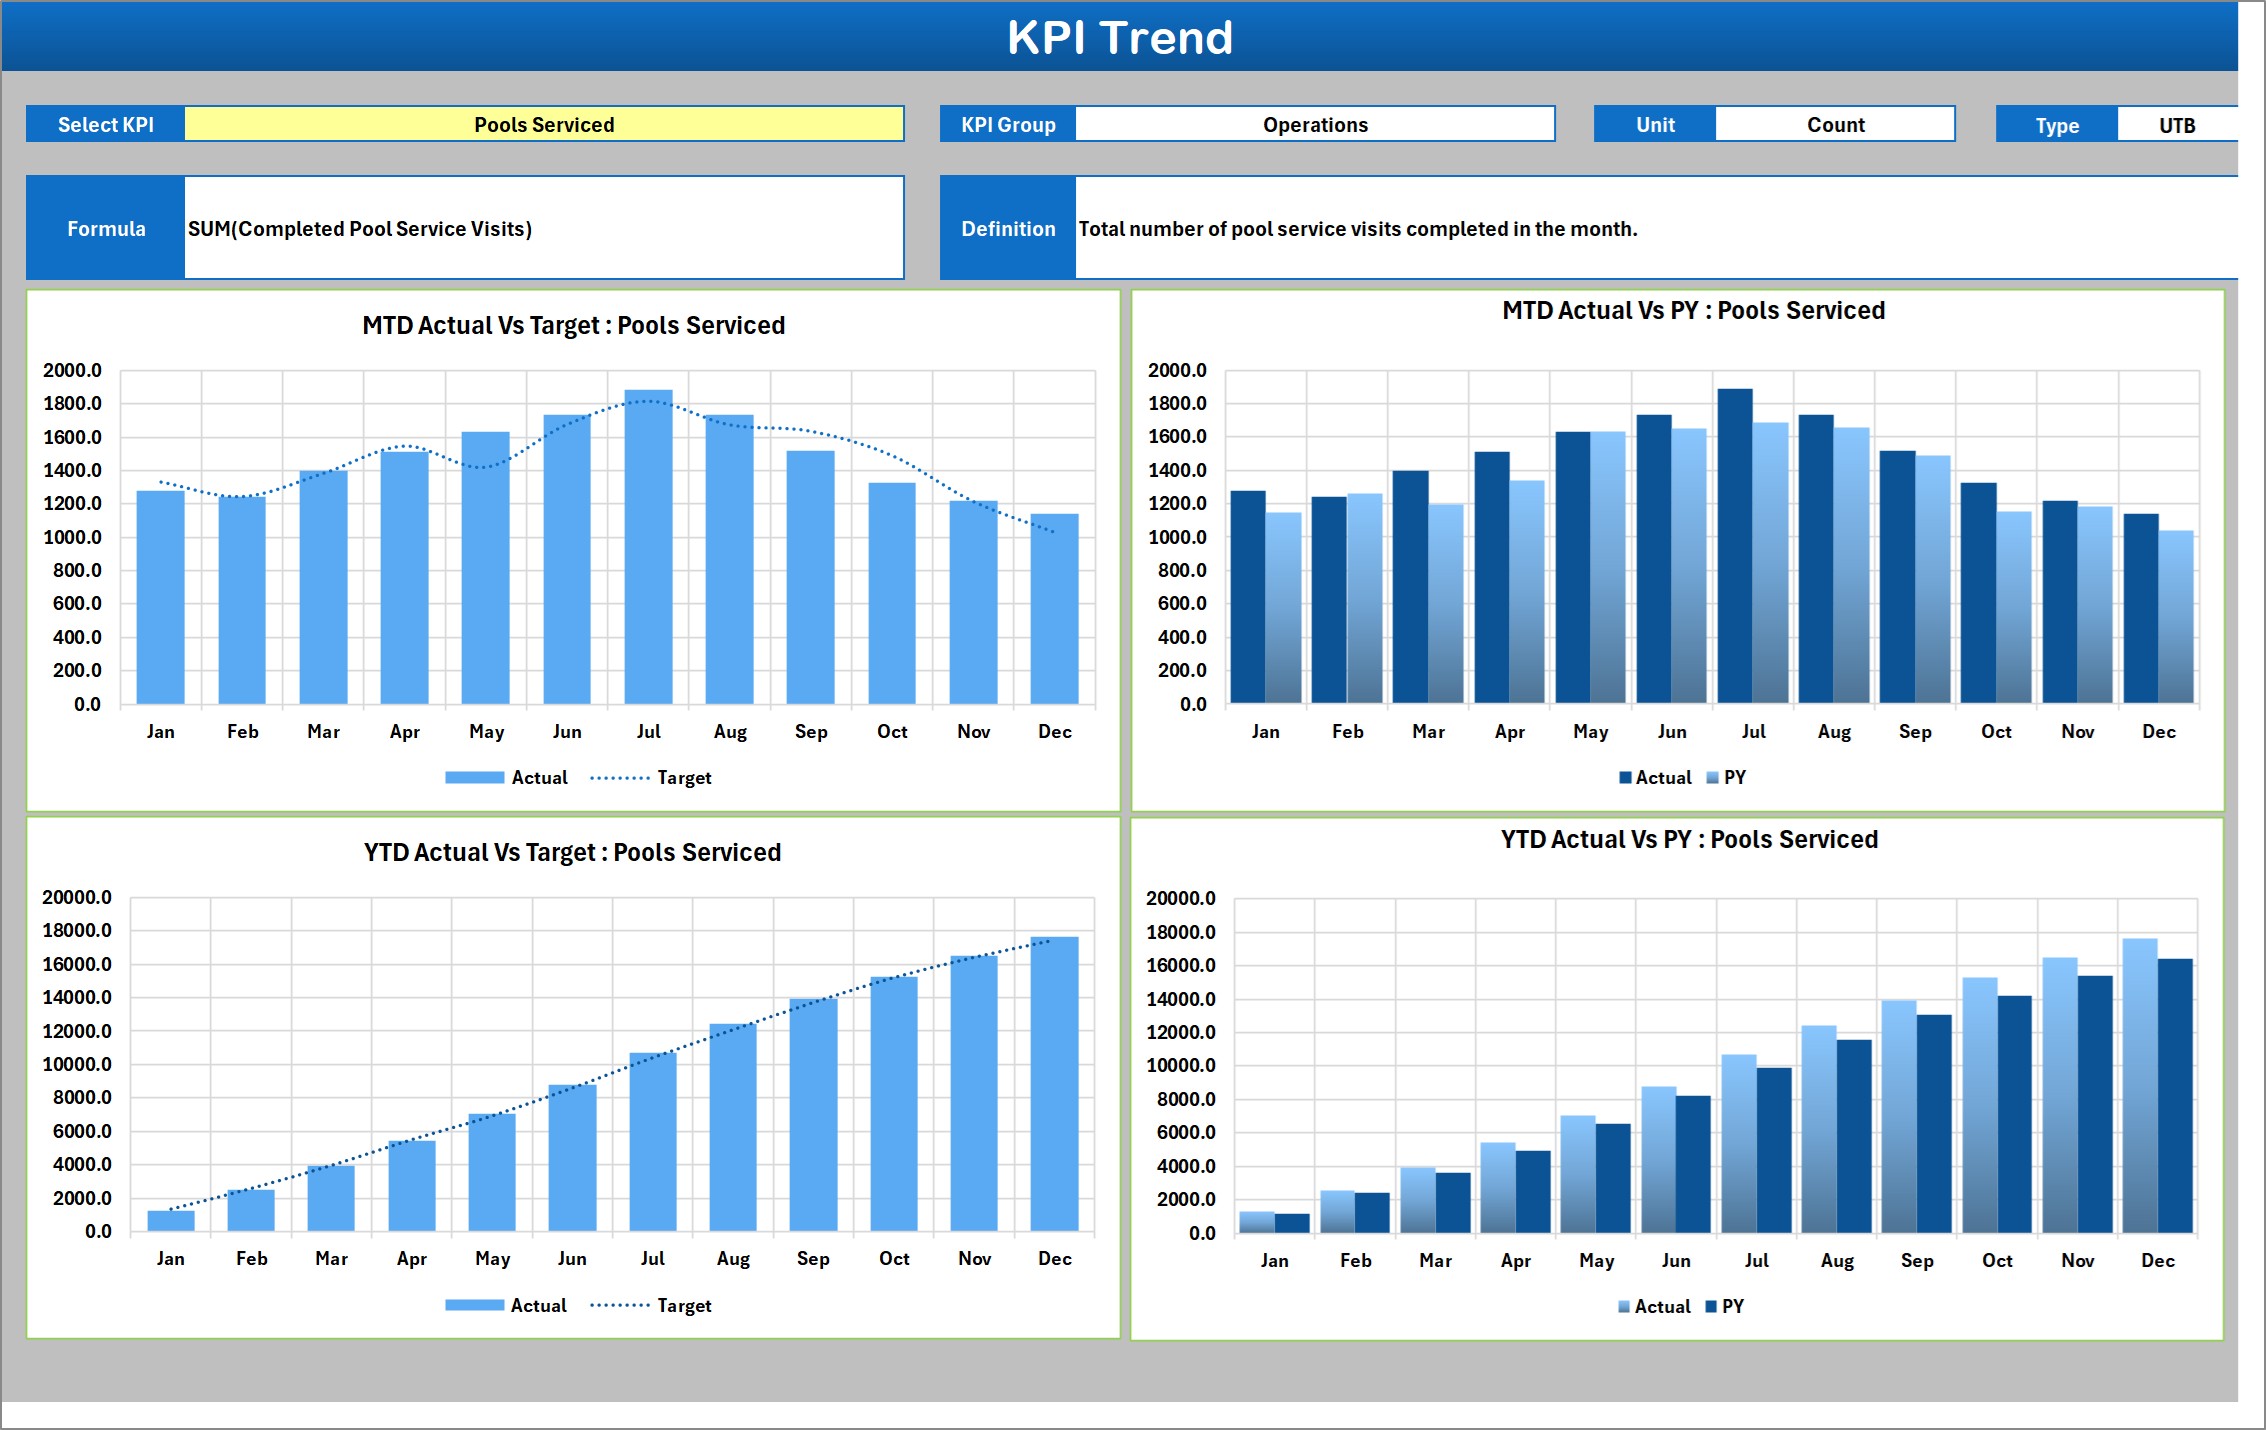Click the Type label cell

tap(2057, 125)
